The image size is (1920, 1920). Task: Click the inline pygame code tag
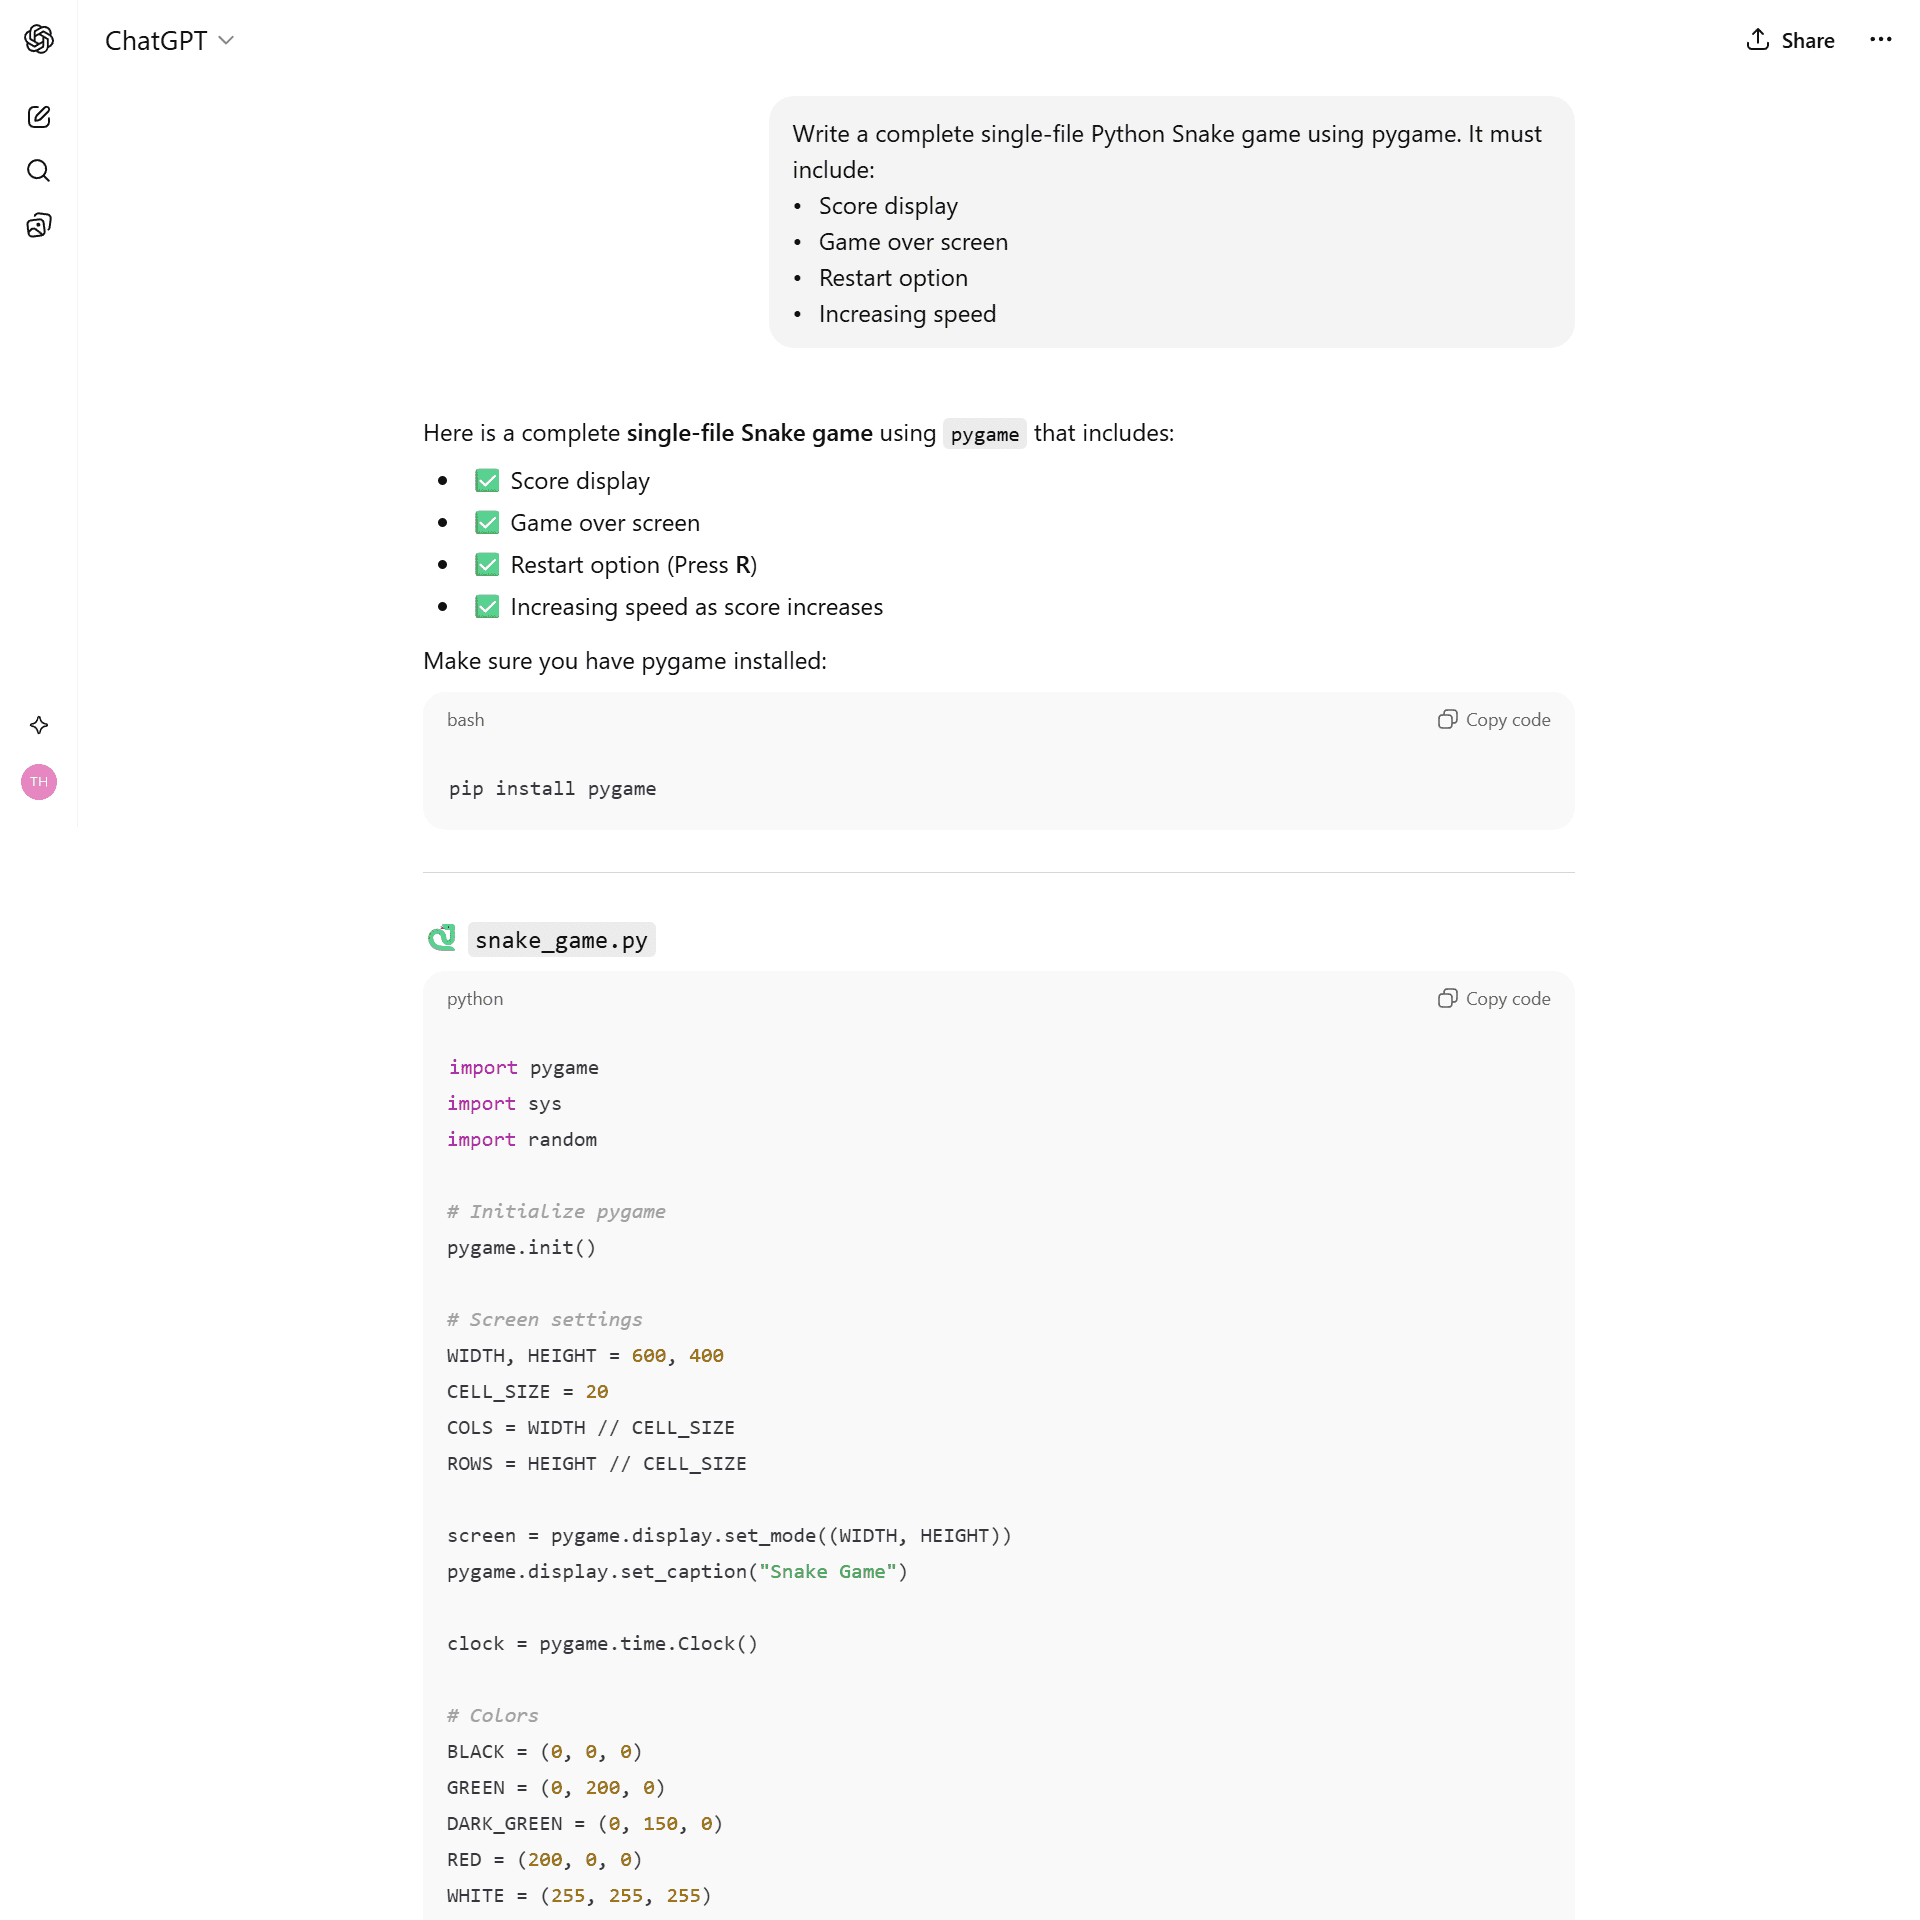984,434
